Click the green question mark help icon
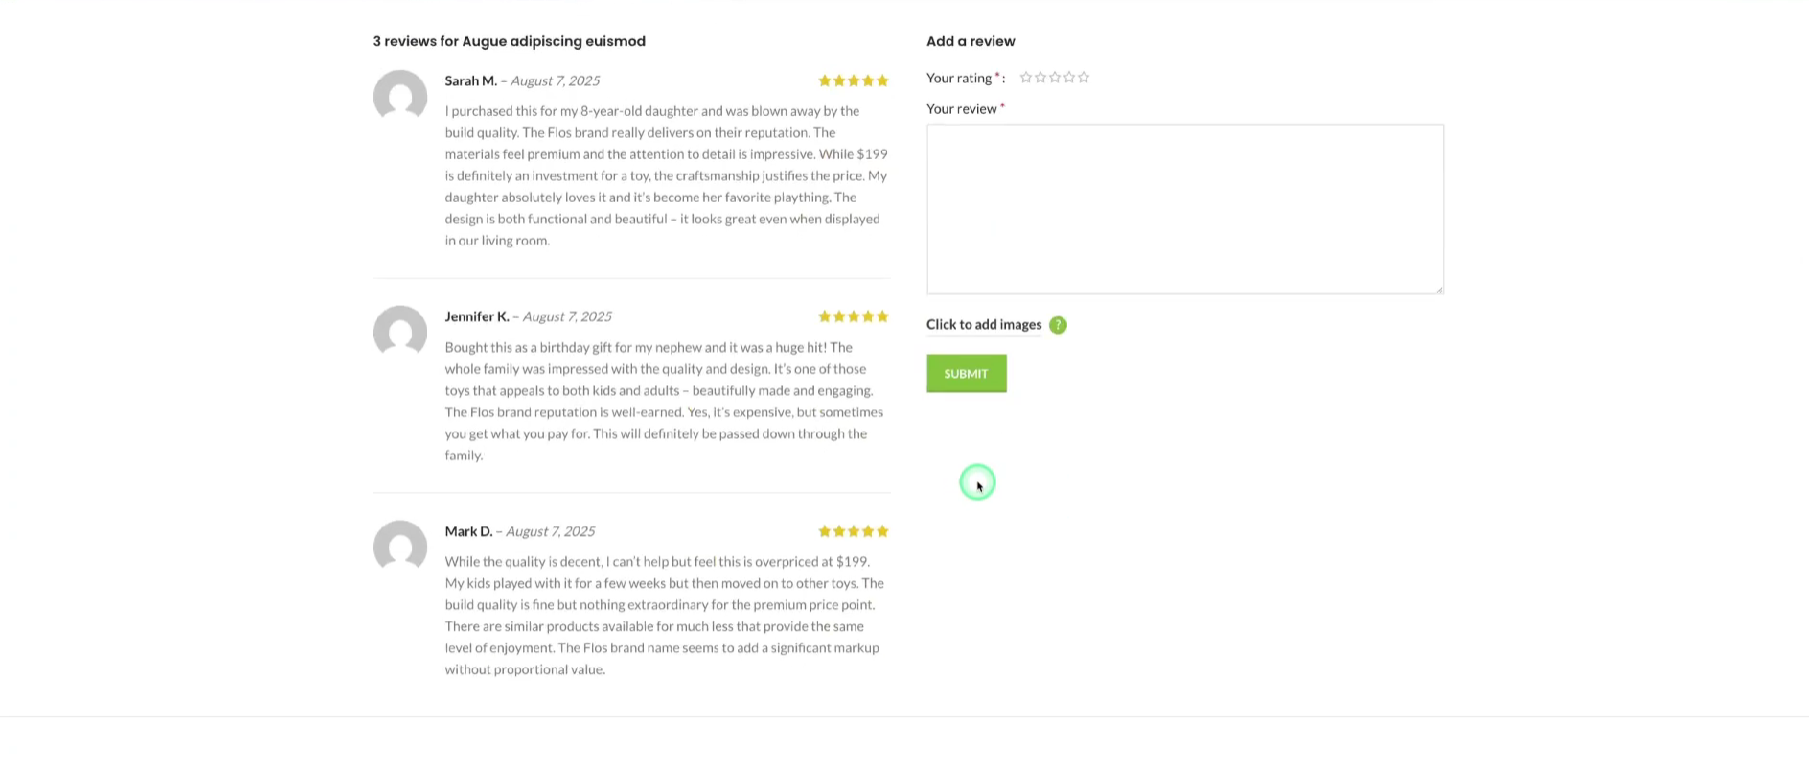This screenshot has width=1809, height=774. pyautogui.click(x=1058, y=325)
